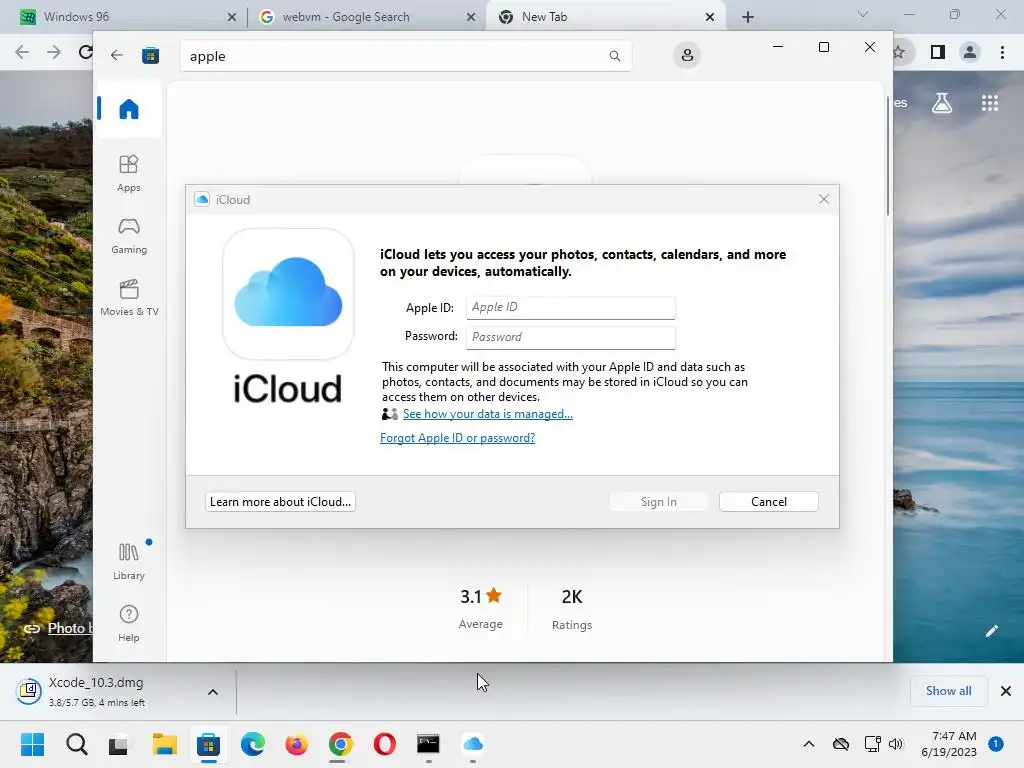Click the Apple ID input field

[571, 308]
